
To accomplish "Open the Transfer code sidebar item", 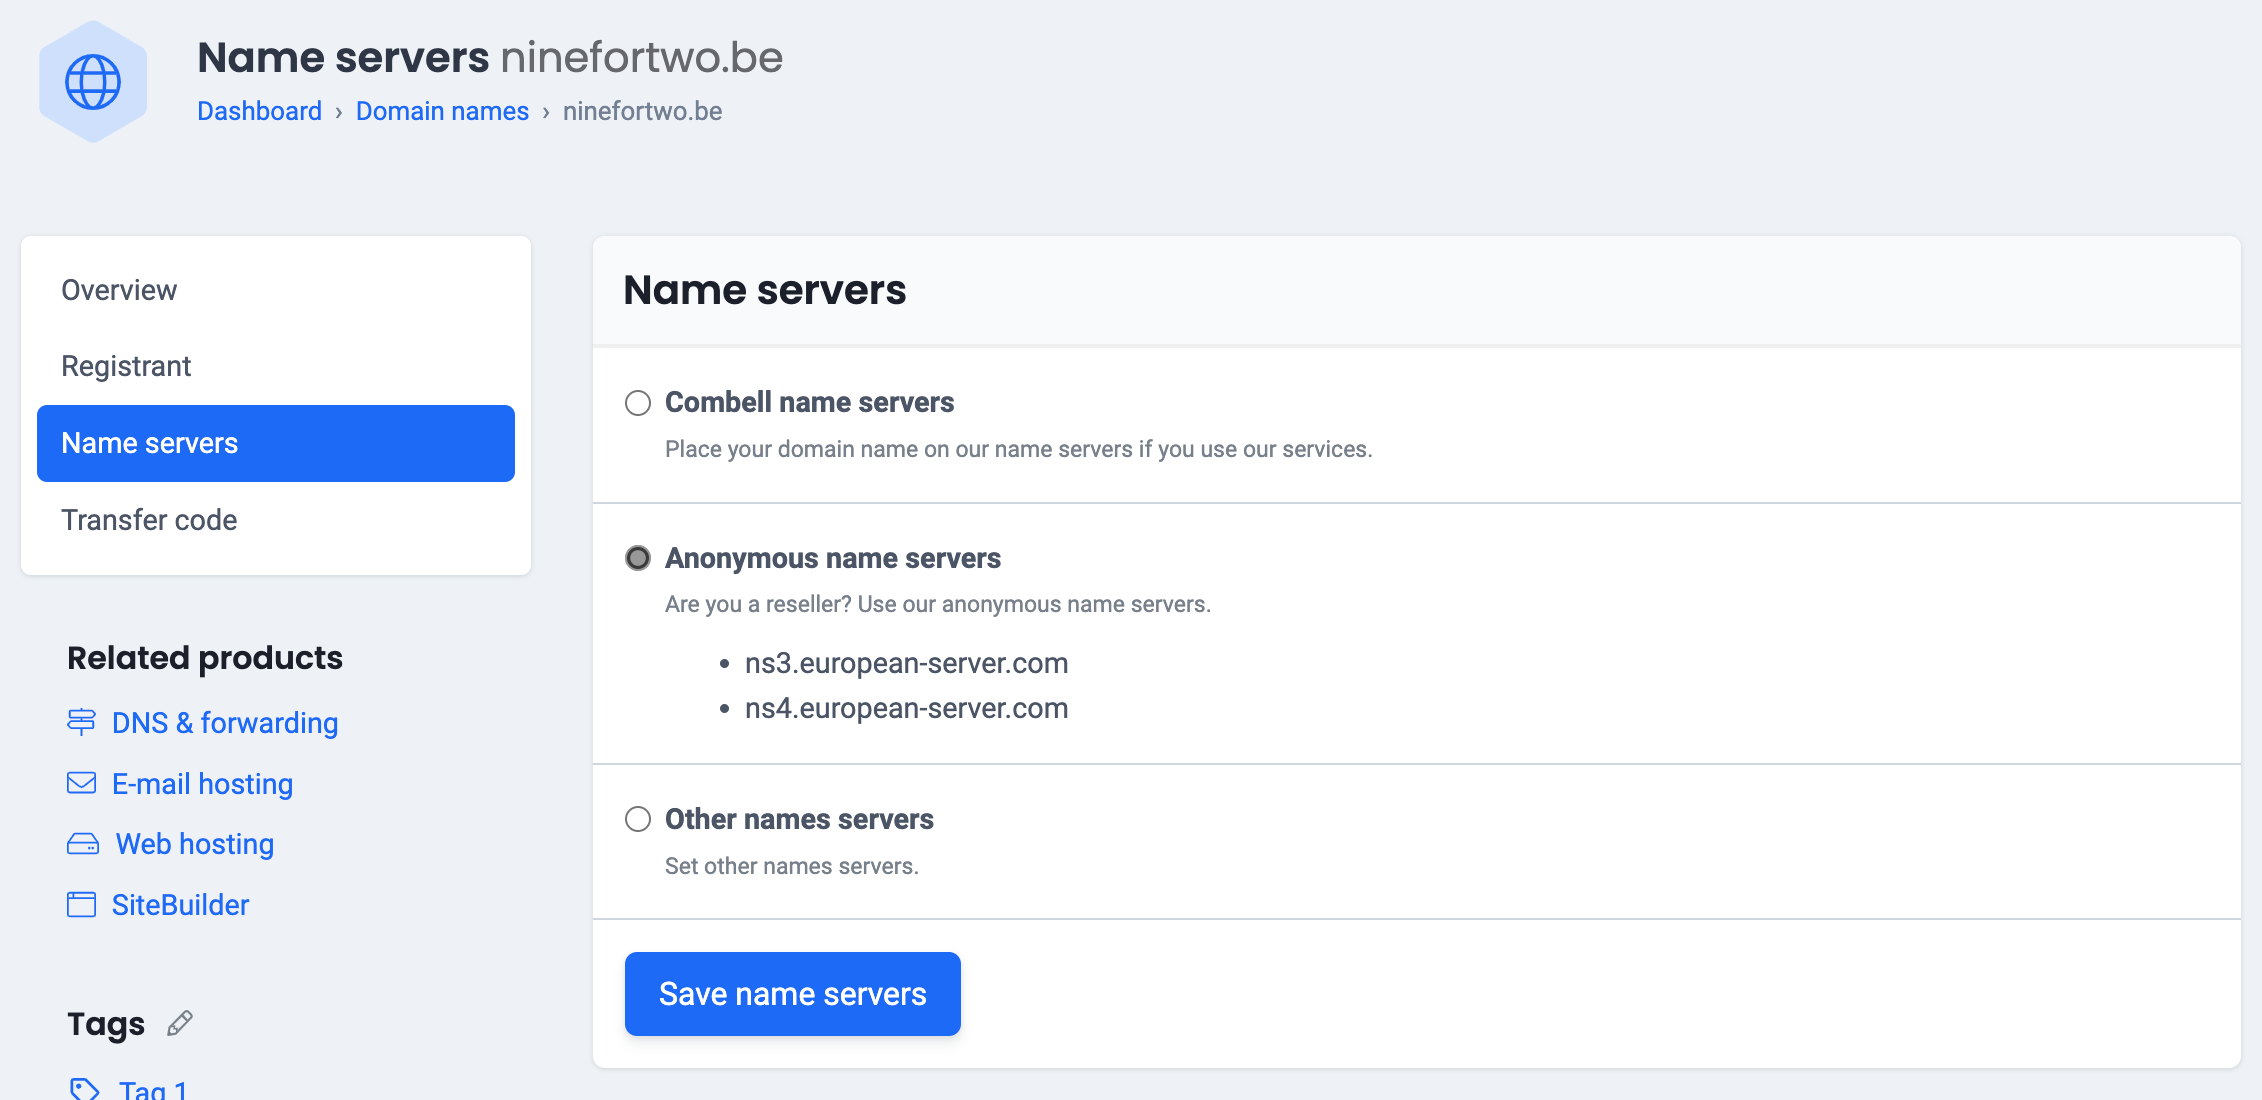I will pos(149,520).
